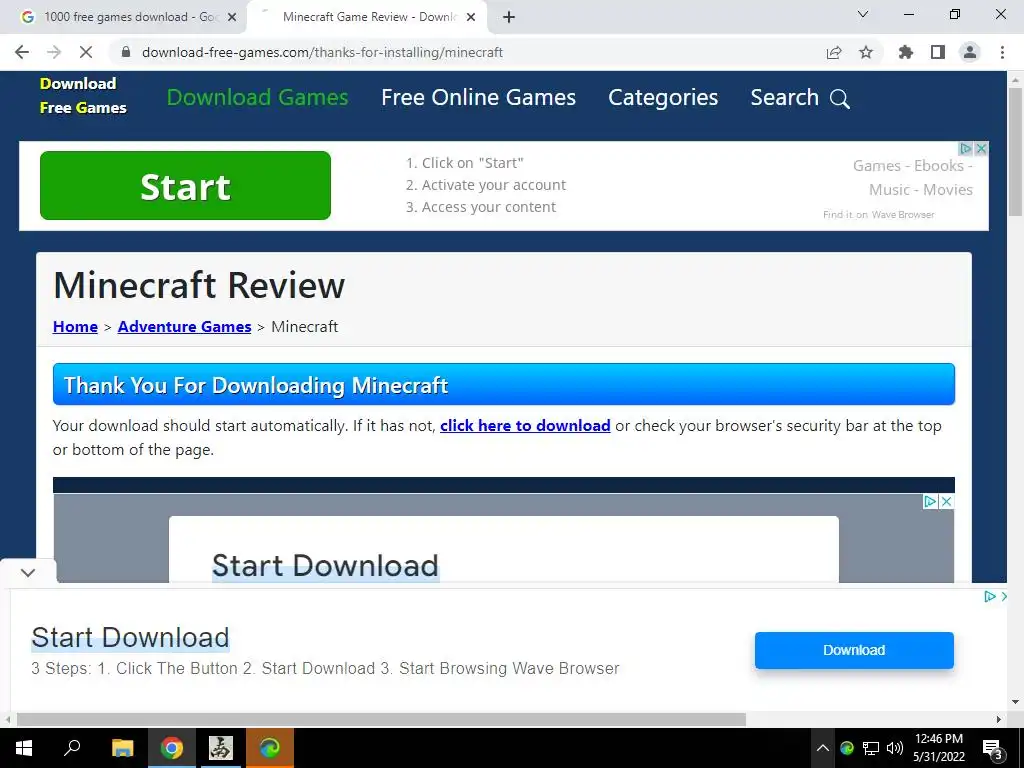Open Adventure Games breadcrumb link
The image size is (1024, 768).
(x=184, y=327)
